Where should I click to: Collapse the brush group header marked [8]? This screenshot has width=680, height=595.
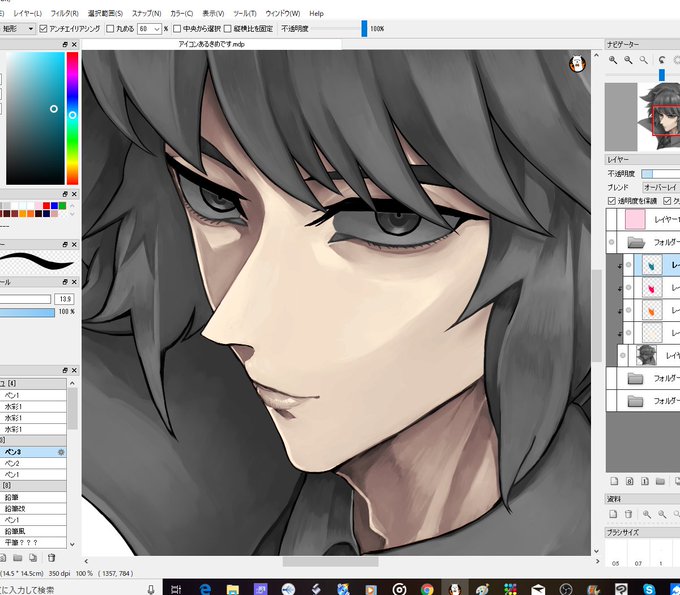click(x=33, y=486)
